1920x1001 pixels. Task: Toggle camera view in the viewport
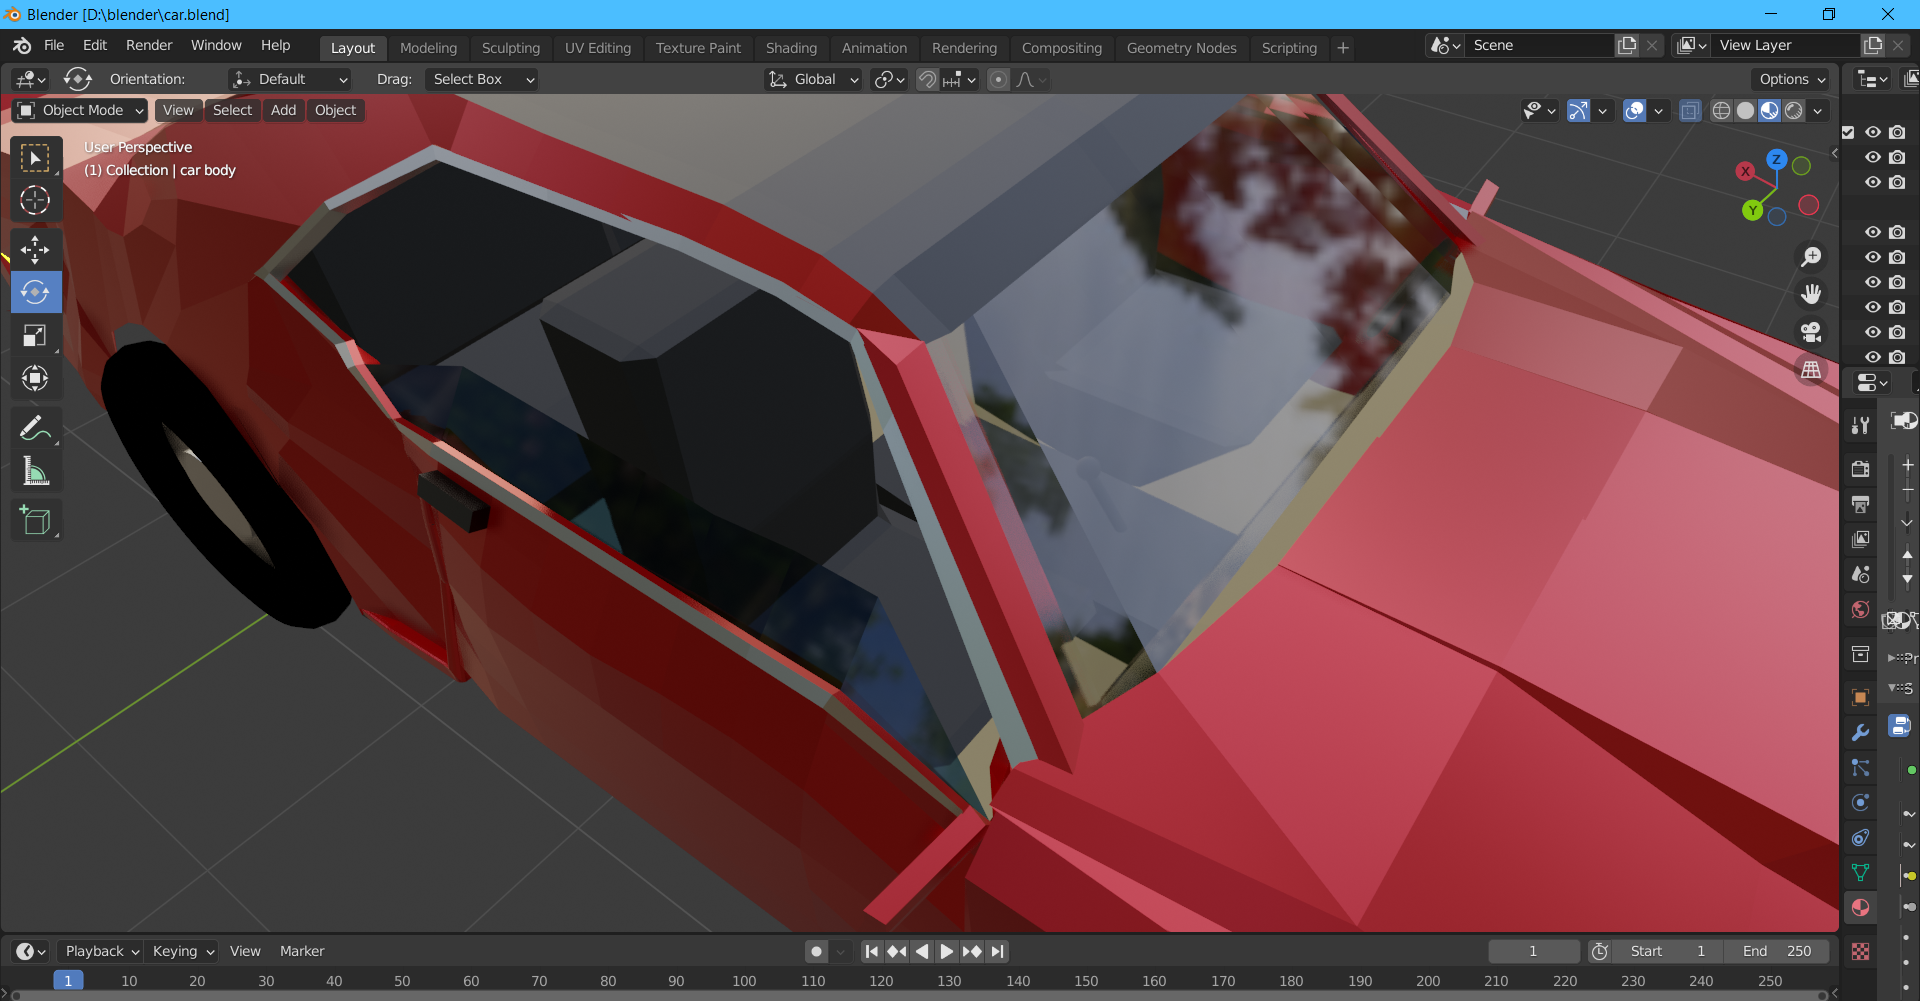1811,332
